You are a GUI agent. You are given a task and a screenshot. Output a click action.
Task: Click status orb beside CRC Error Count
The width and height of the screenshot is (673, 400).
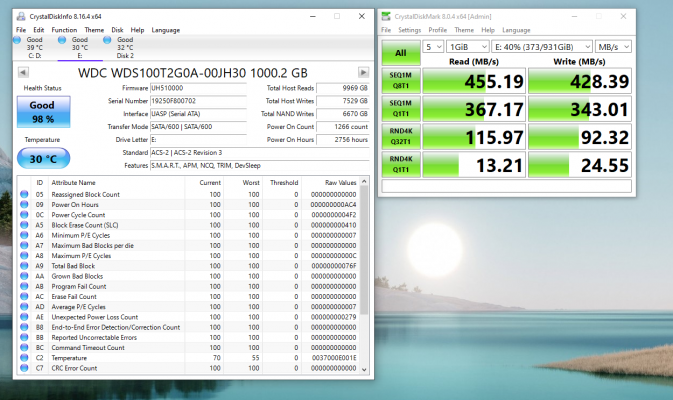click(24, 368)
